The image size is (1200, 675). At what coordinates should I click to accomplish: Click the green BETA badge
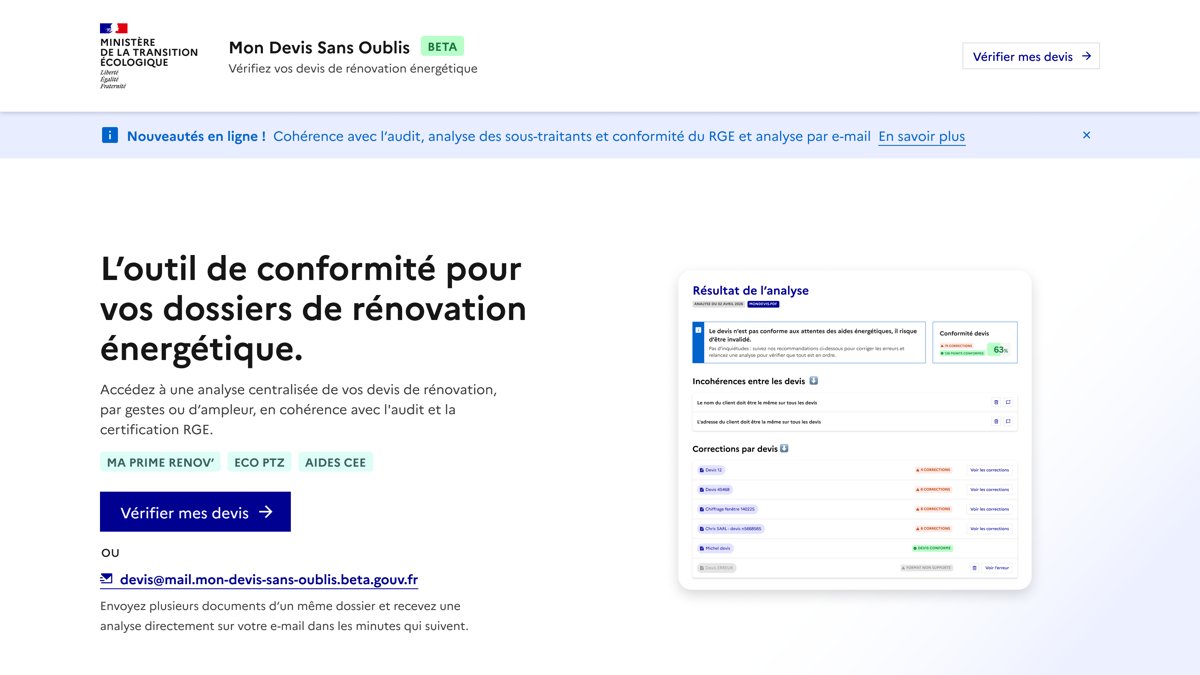[442, 46]
